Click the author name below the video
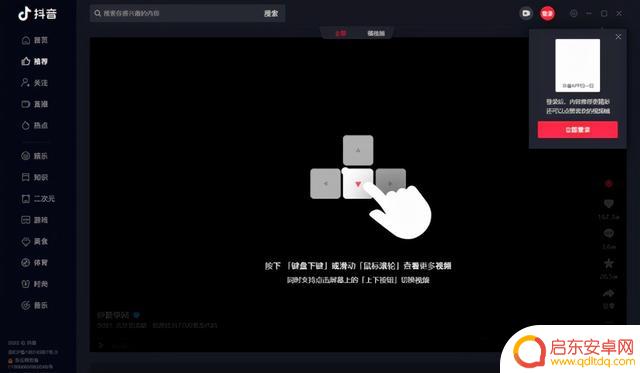Image resolution: width=640 pixels, height=373 pixels. [x=113, y=315]
